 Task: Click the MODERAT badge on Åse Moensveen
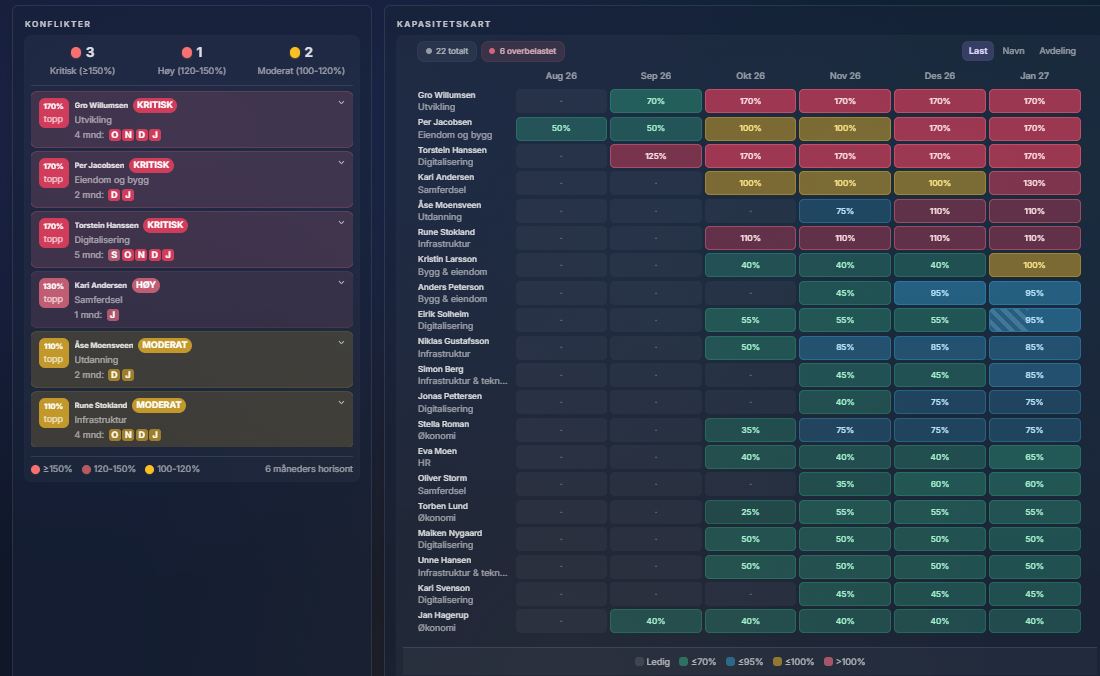pos(165,345)
